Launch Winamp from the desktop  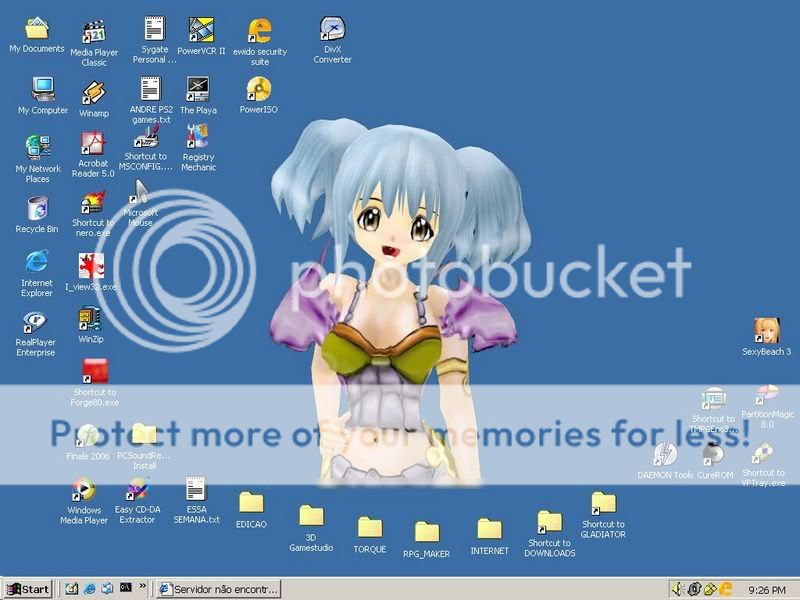[x=94, y=93]
